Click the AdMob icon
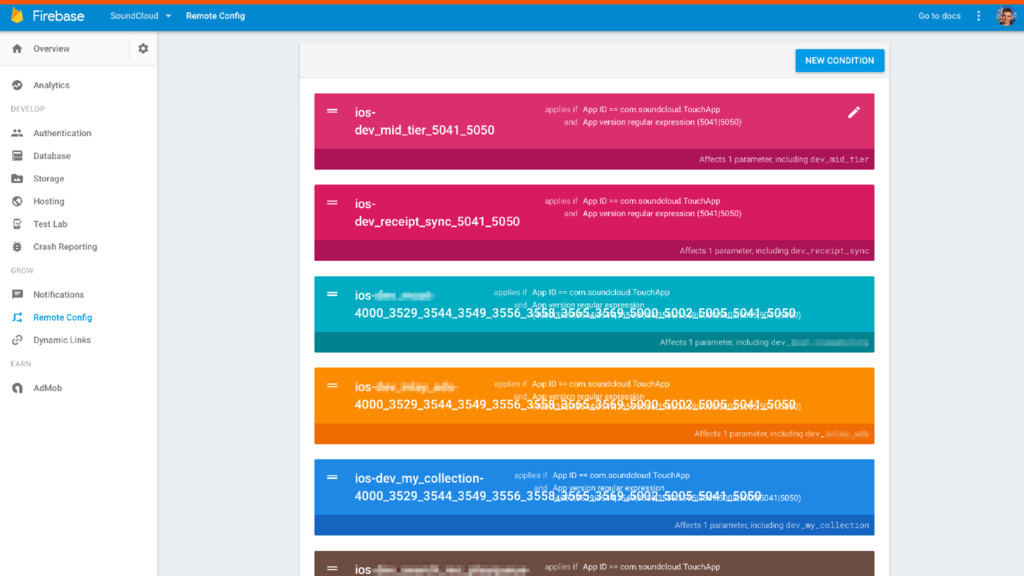This screenshot has height=576, width=1024. coord(17,388)
